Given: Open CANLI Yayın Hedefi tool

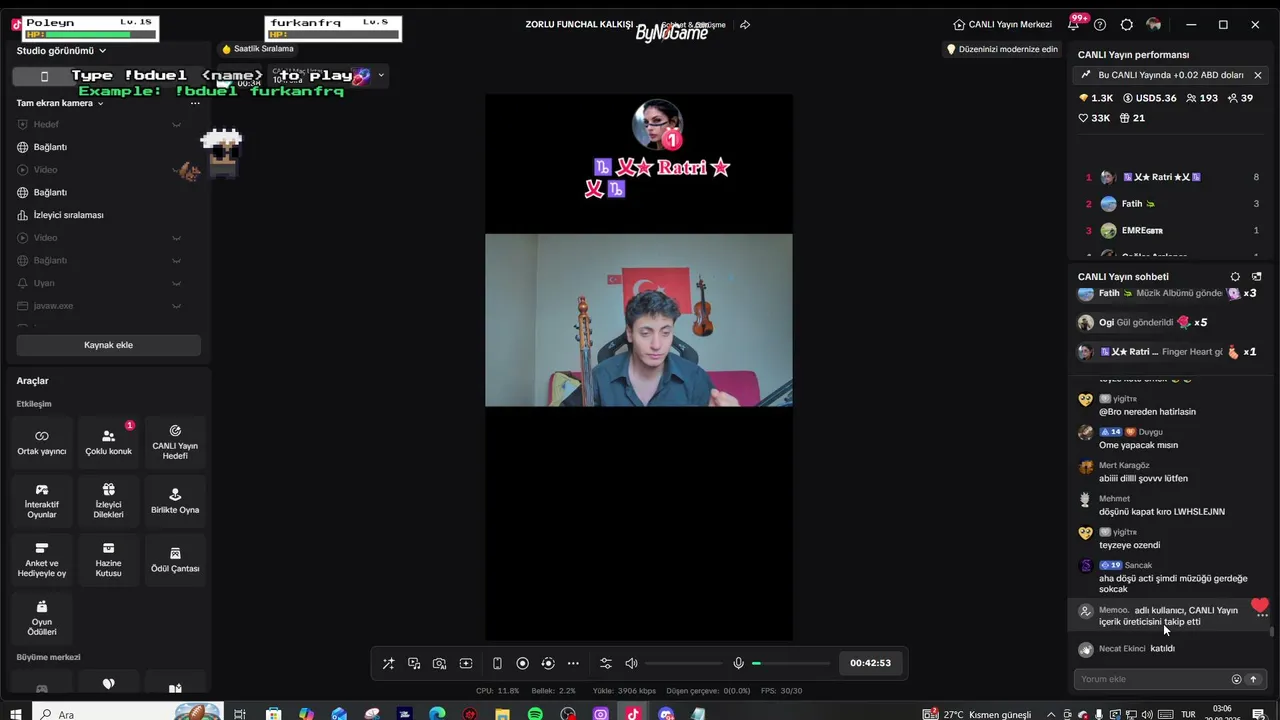Looking at the screenshot, I should [x=175, y=442].
